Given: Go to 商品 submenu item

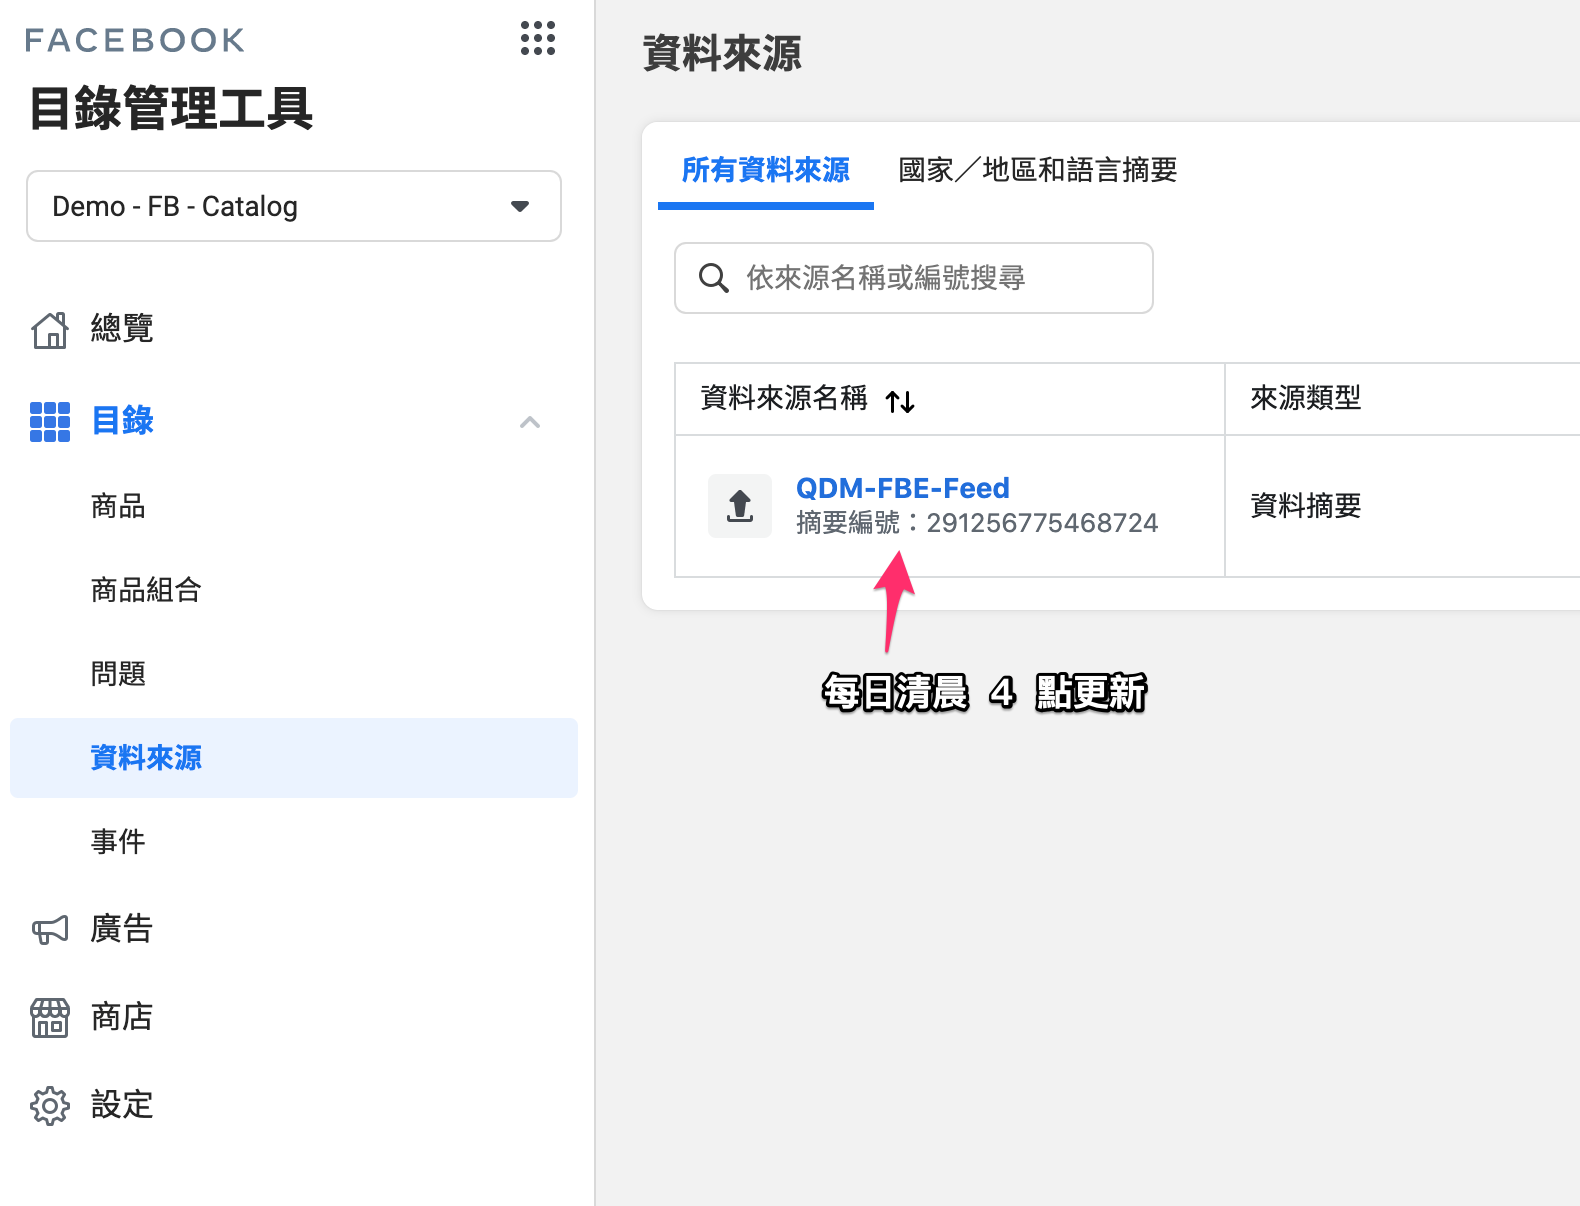Looking at the screenshot, I should [x=118, y=506].
